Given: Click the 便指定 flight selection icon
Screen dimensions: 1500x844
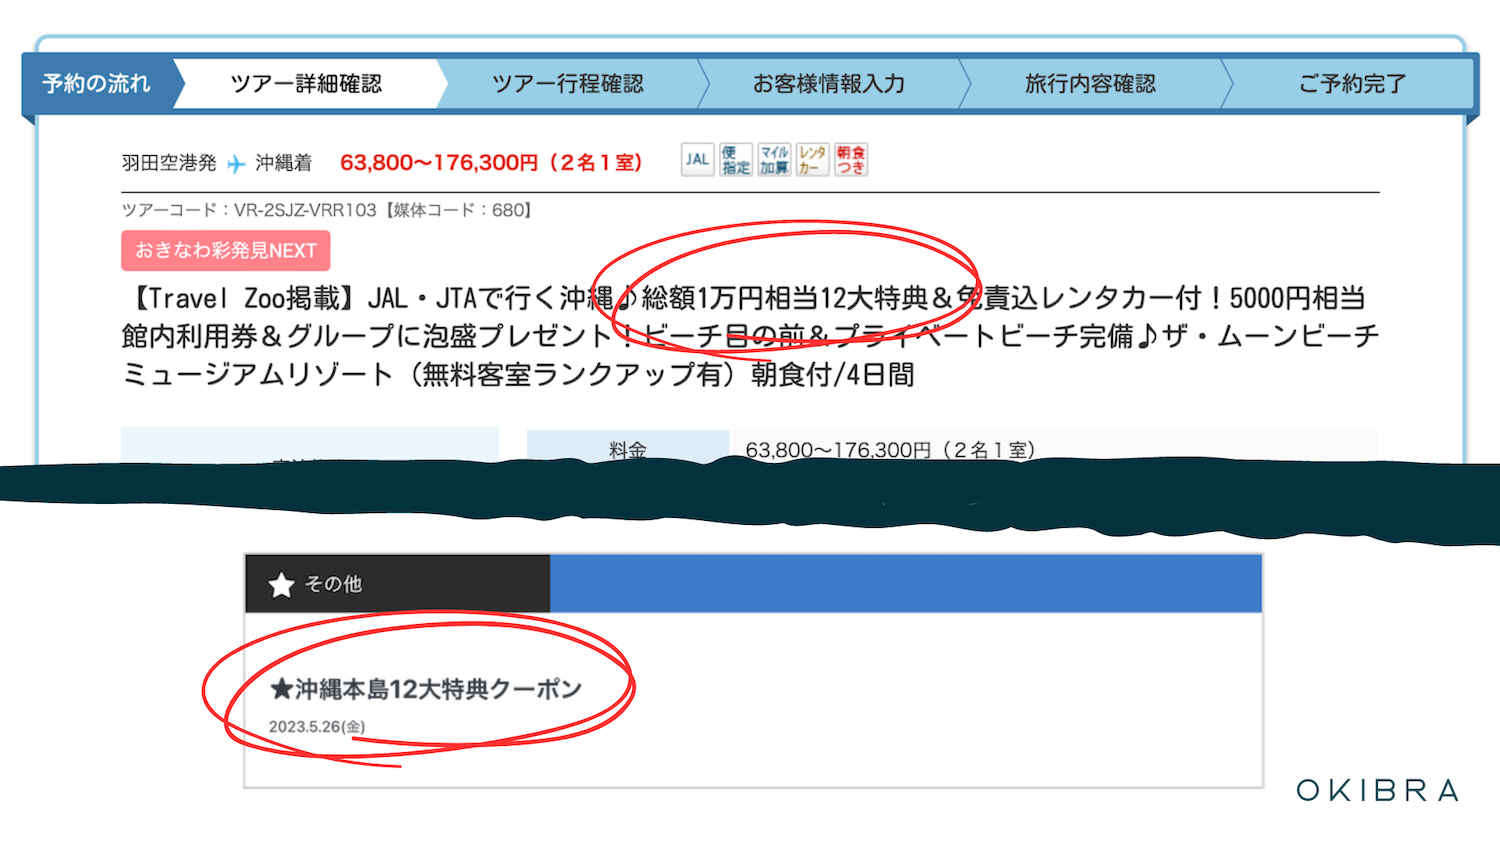Looking at the screenshot, I should (736, 160).
